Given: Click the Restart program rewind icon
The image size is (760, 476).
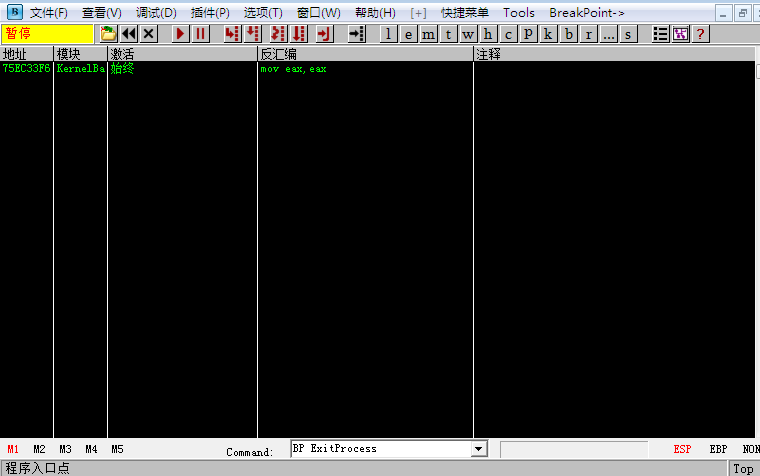Looking at the screenshot, I should (129, 34).
